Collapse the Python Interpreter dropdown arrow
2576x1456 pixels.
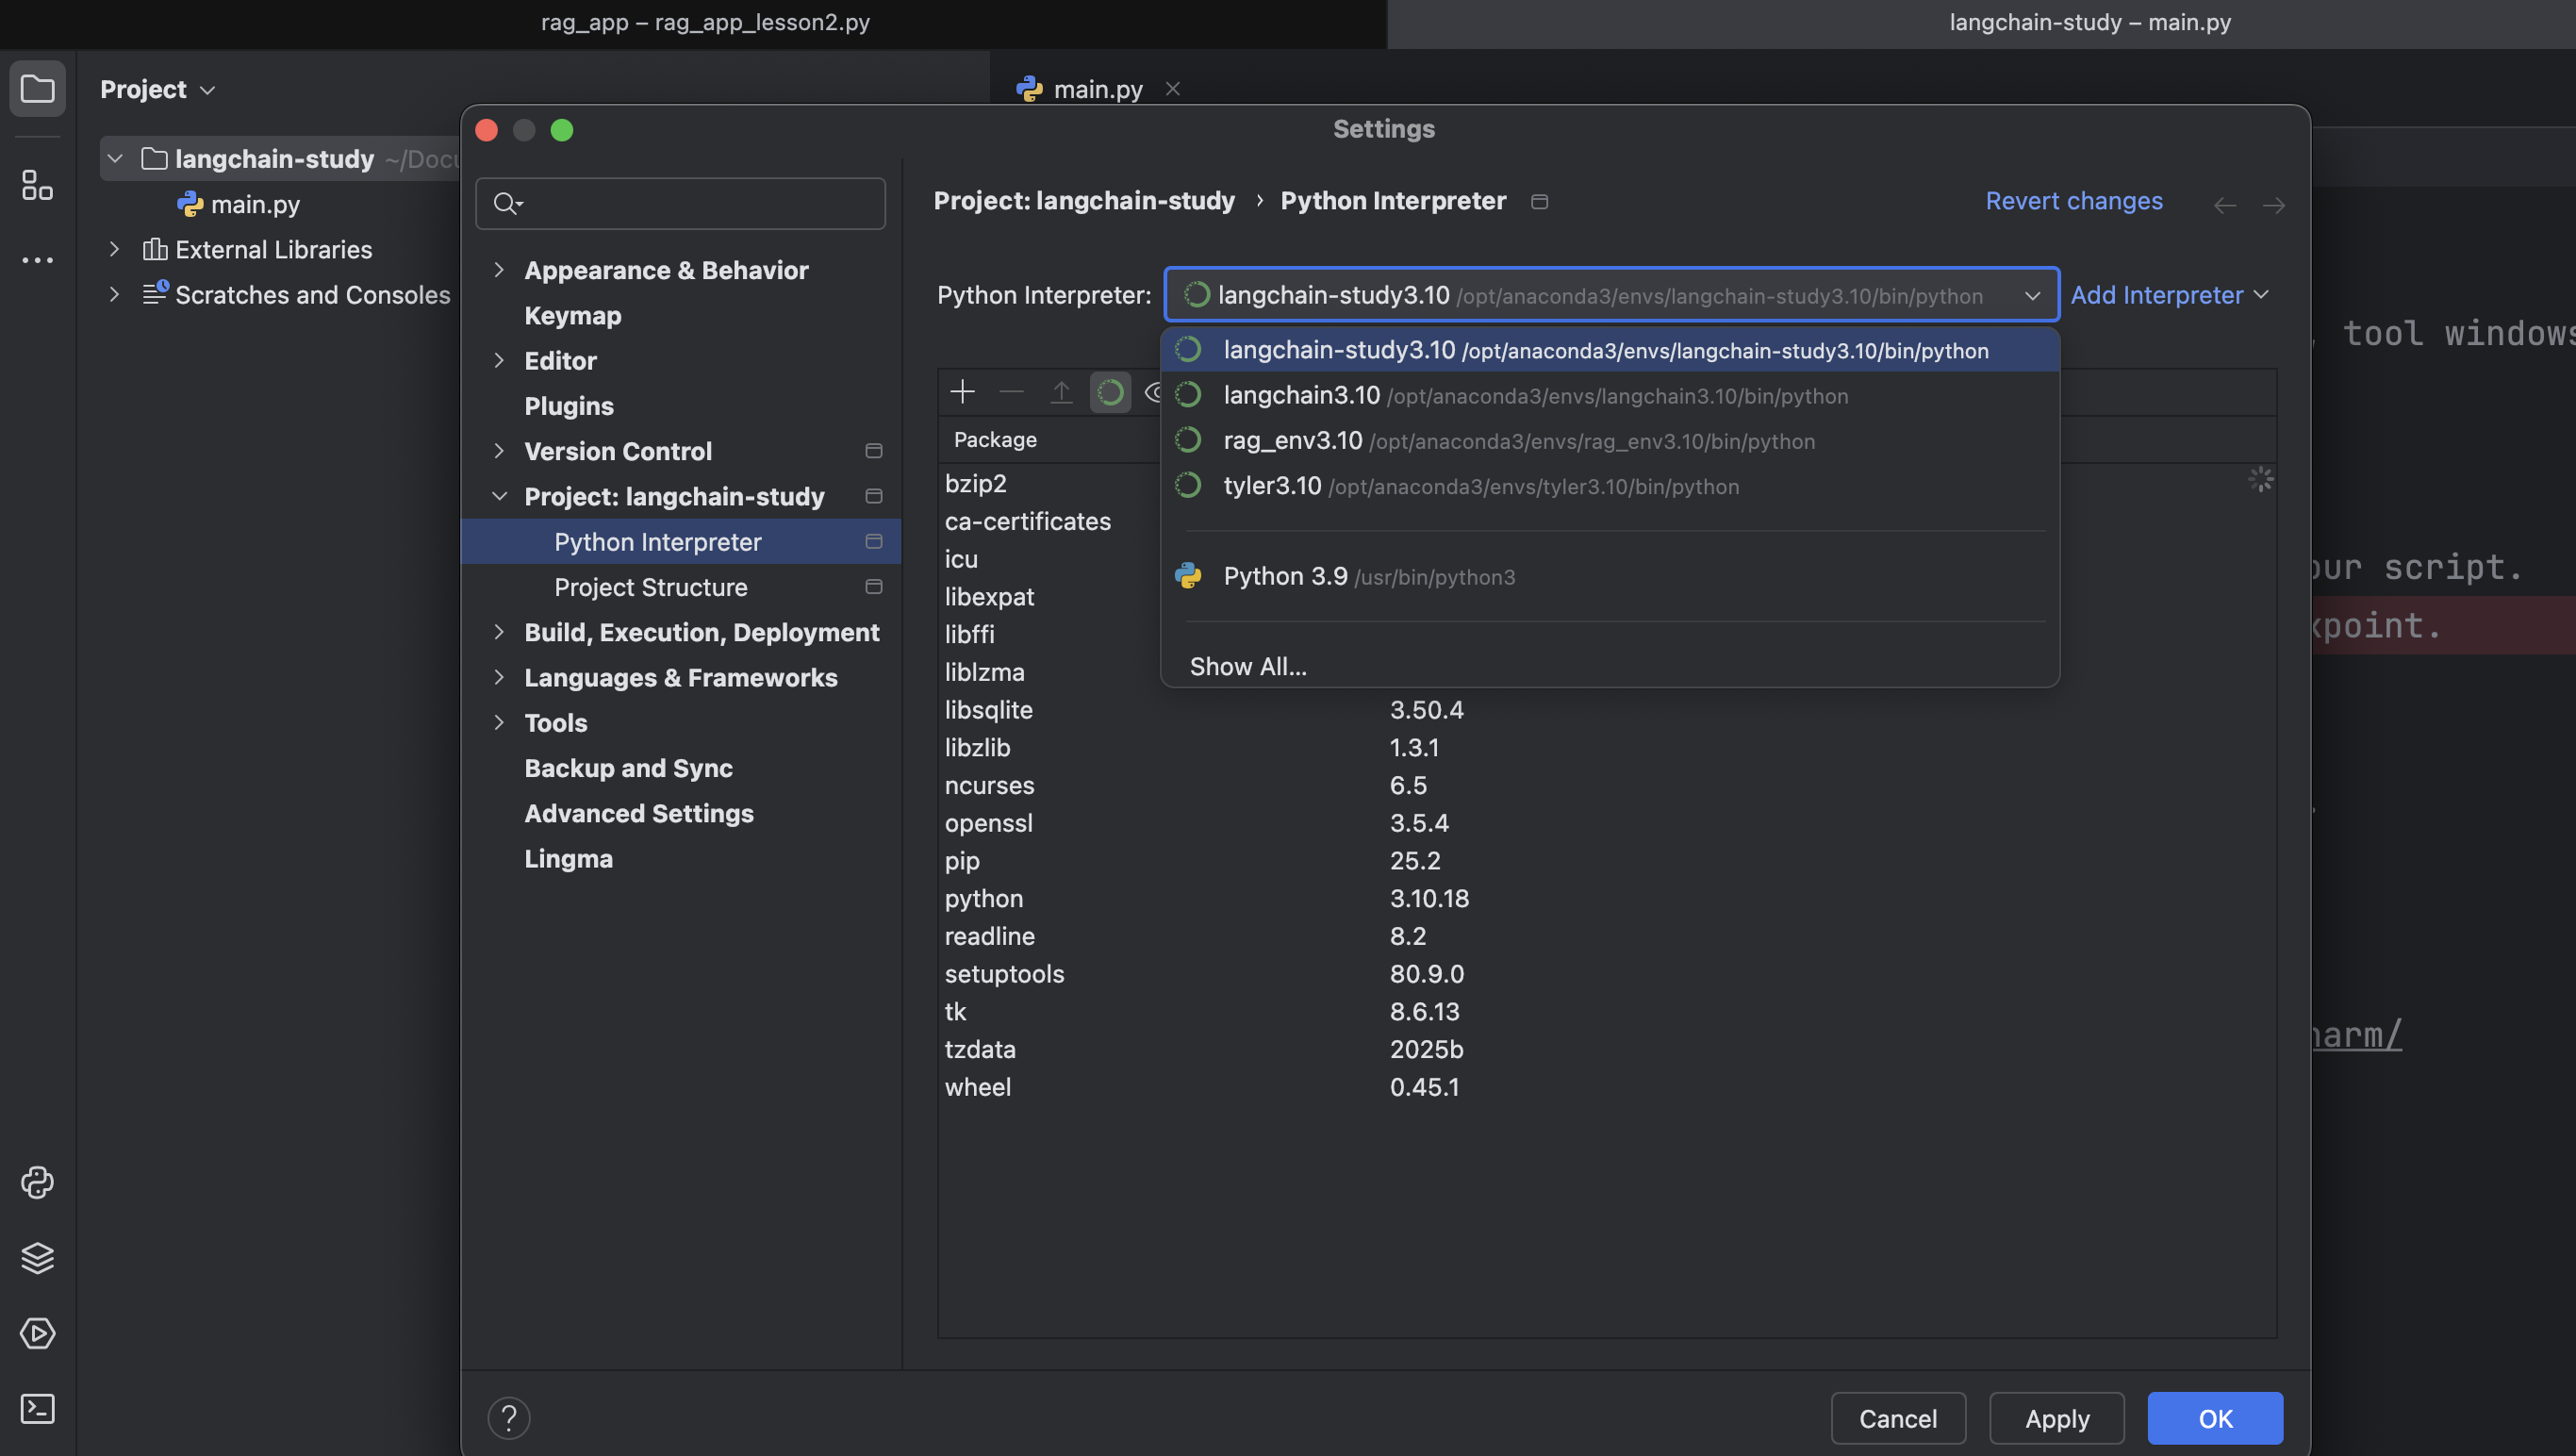click(x=2032, y=295)
